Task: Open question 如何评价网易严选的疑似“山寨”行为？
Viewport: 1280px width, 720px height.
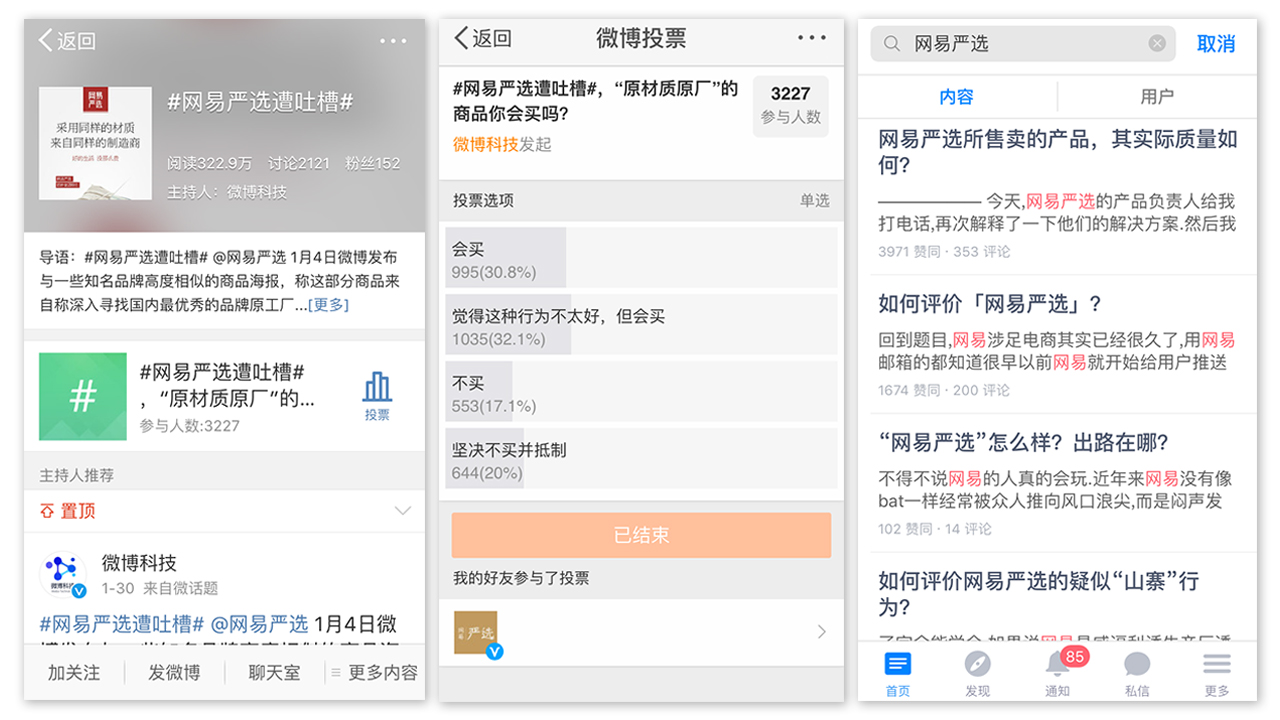Action: point(1038,594)
